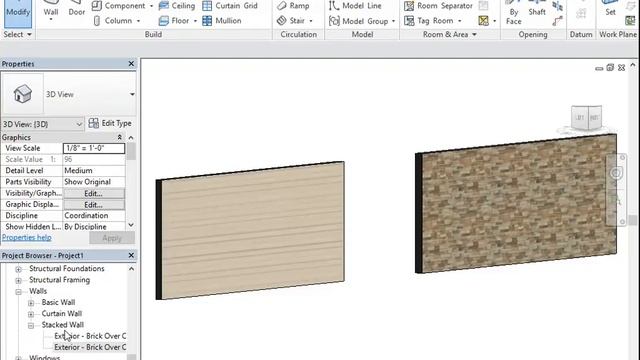Click the Door tool
The width and height of the screenshot is (640, 360).
(x=76, y=11)
